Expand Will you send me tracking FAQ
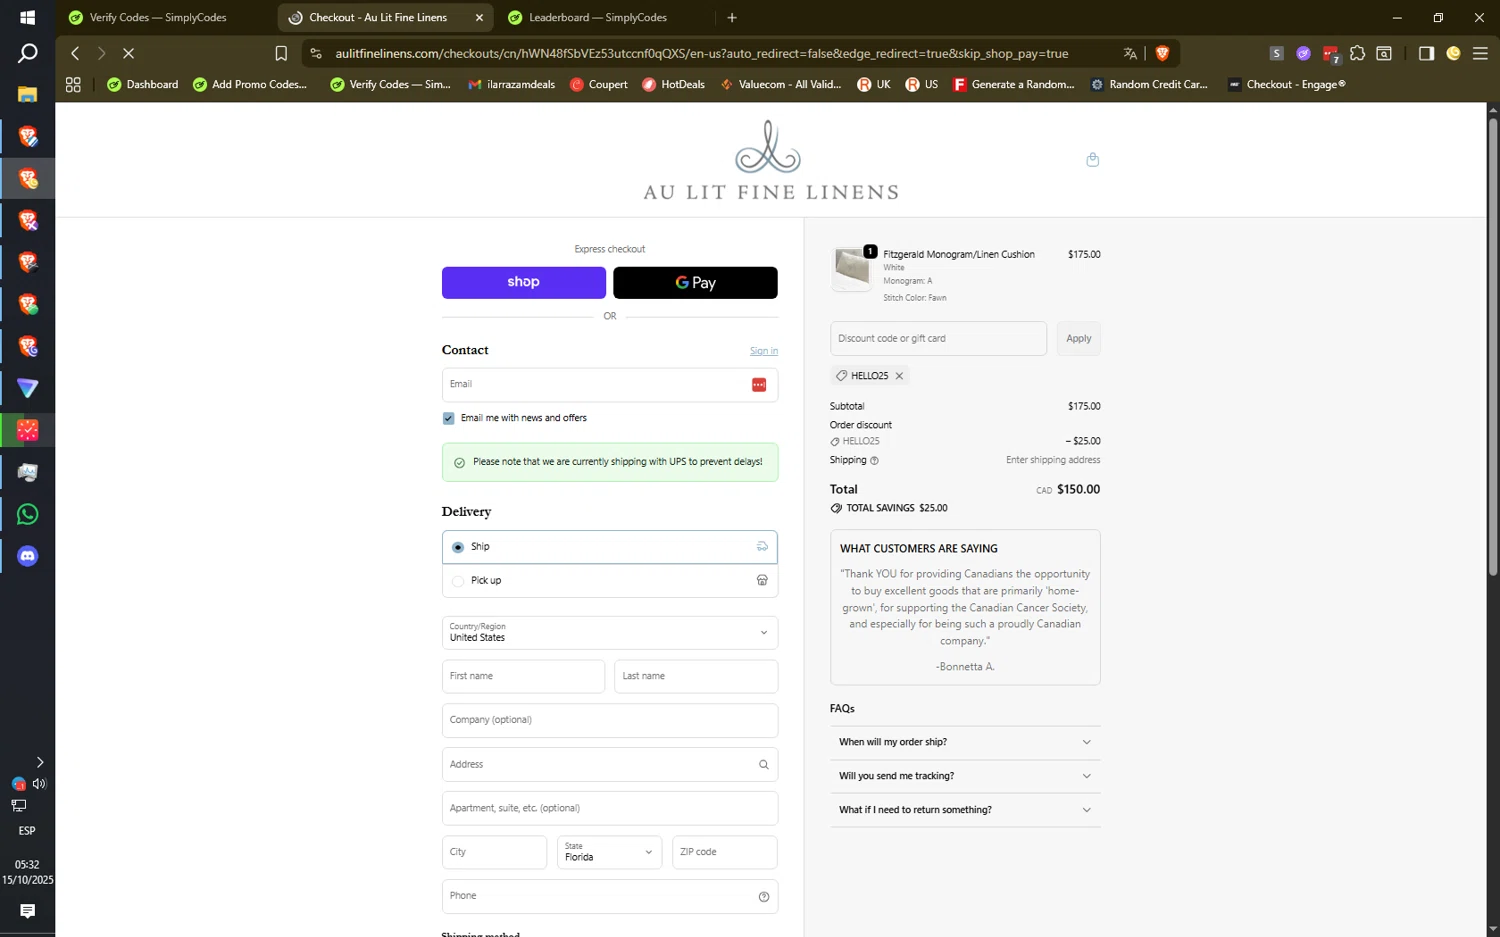 pos(965,776)
